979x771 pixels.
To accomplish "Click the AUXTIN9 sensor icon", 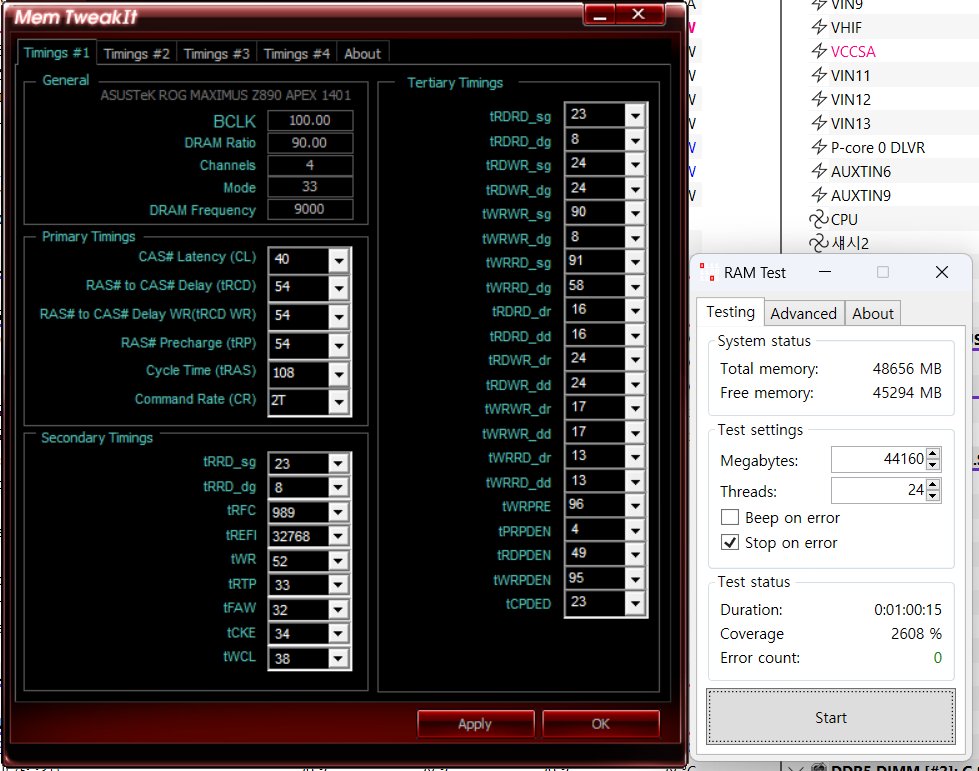I will coord(819,195).
